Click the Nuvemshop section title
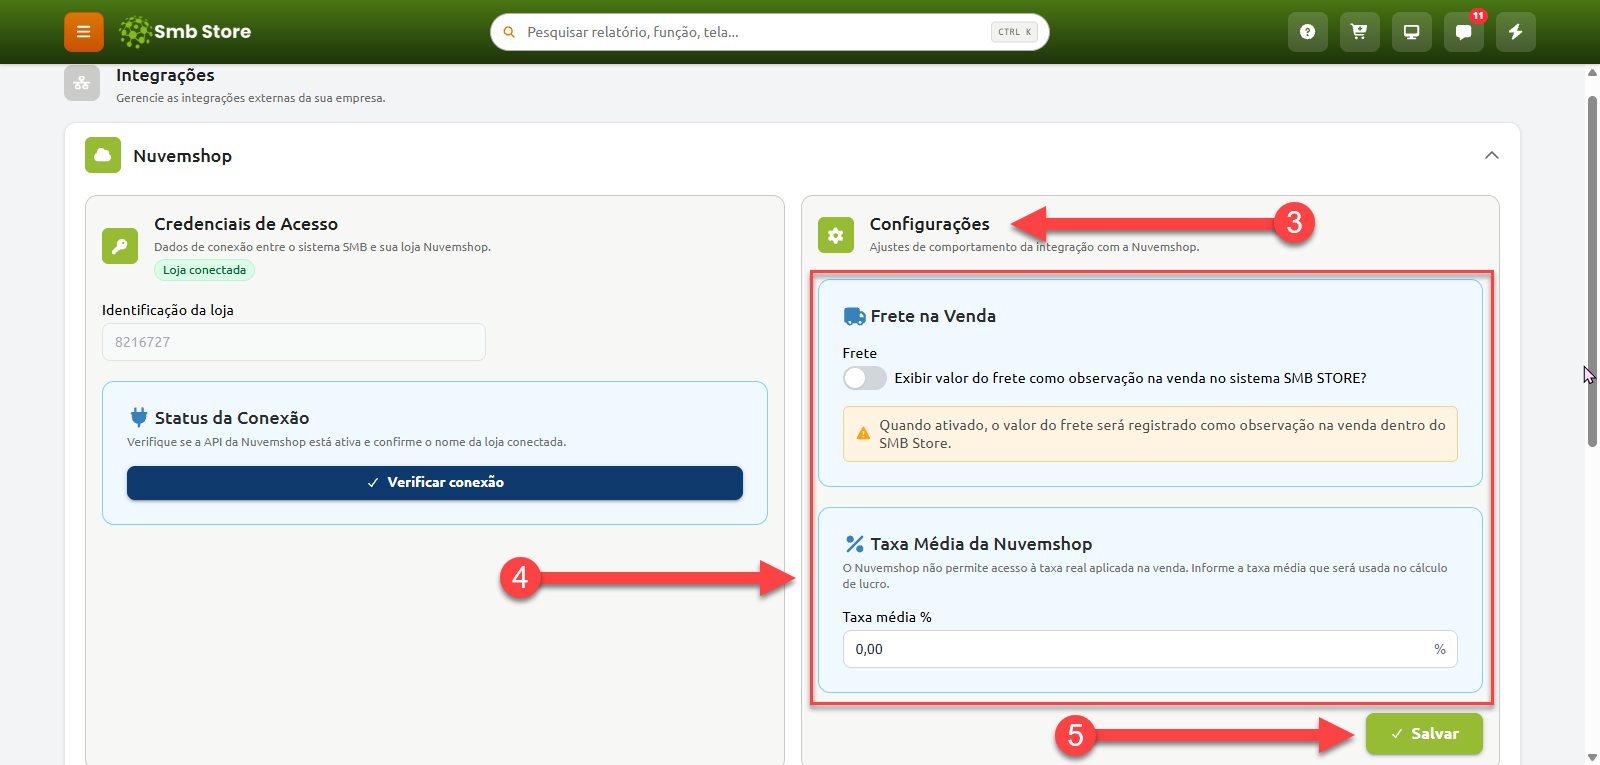1600x765 pixels. click(x=183, y=156)
